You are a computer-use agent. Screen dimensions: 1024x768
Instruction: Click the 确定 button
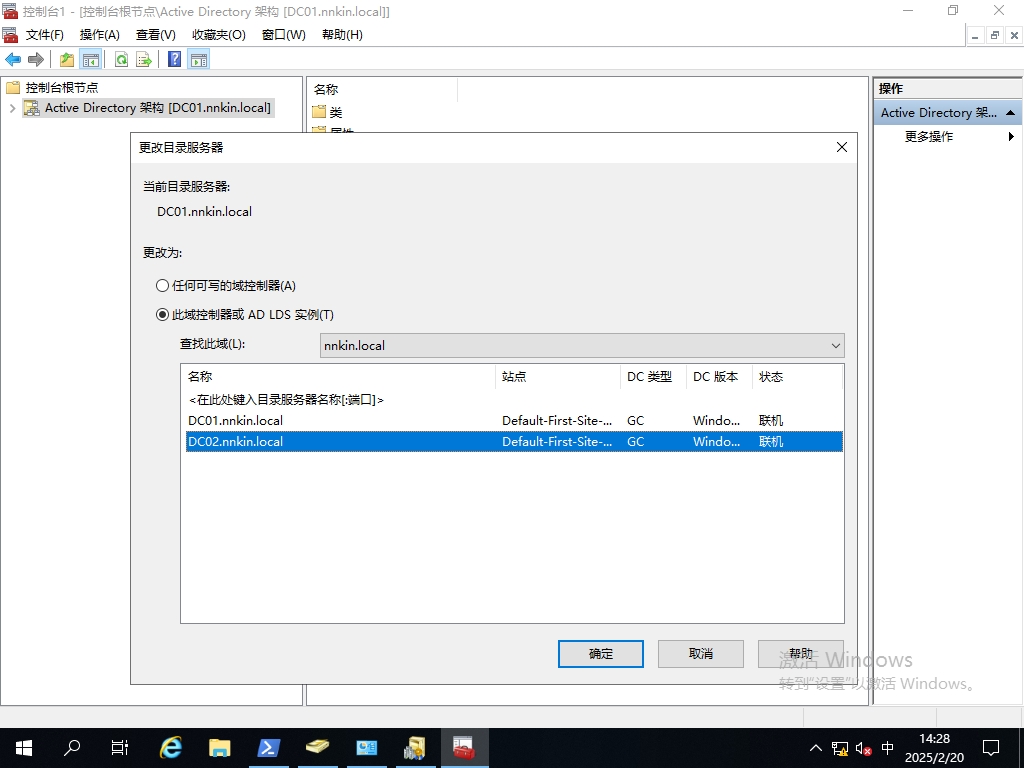pos(601,654)
